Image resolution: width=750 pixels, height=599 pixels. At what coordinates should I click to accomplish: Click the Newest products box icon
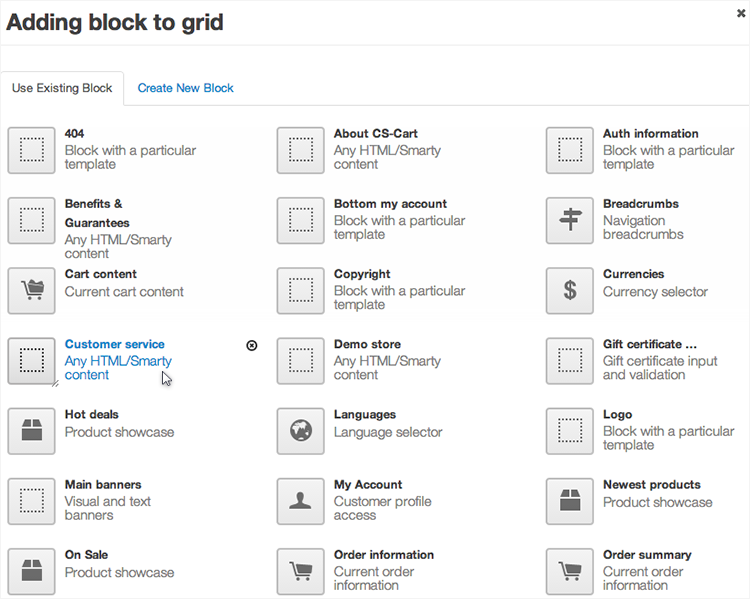click(x=570, y=501)
